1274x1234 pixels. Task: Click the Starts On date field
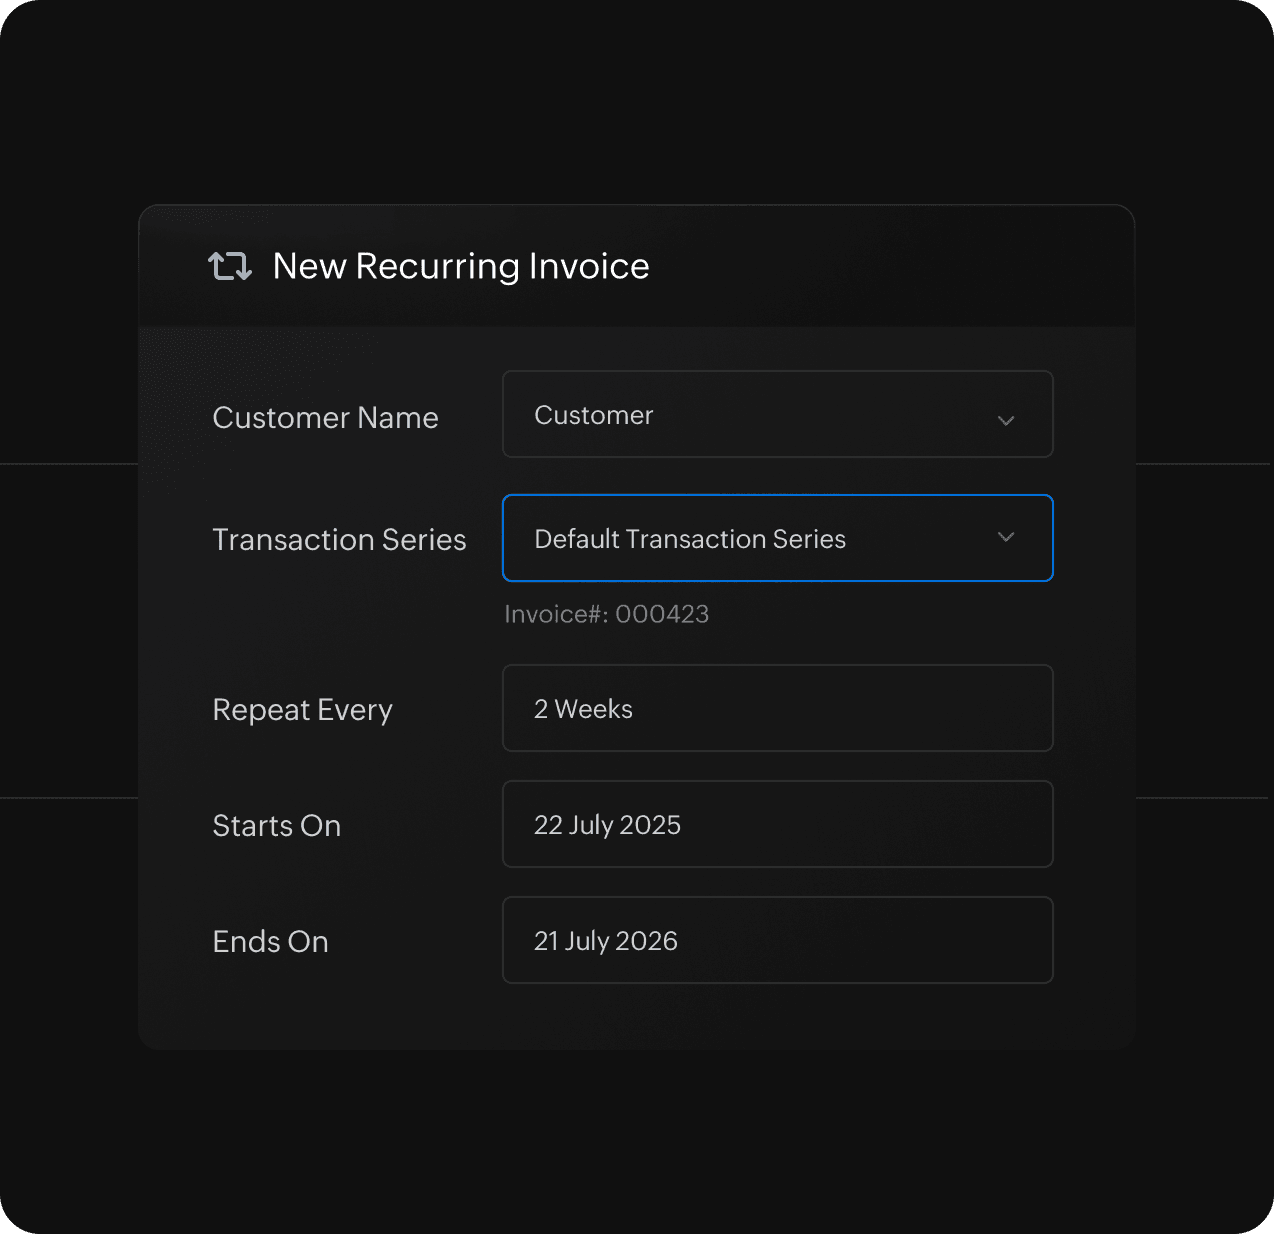pyautogui.click(x=777, y=824)
